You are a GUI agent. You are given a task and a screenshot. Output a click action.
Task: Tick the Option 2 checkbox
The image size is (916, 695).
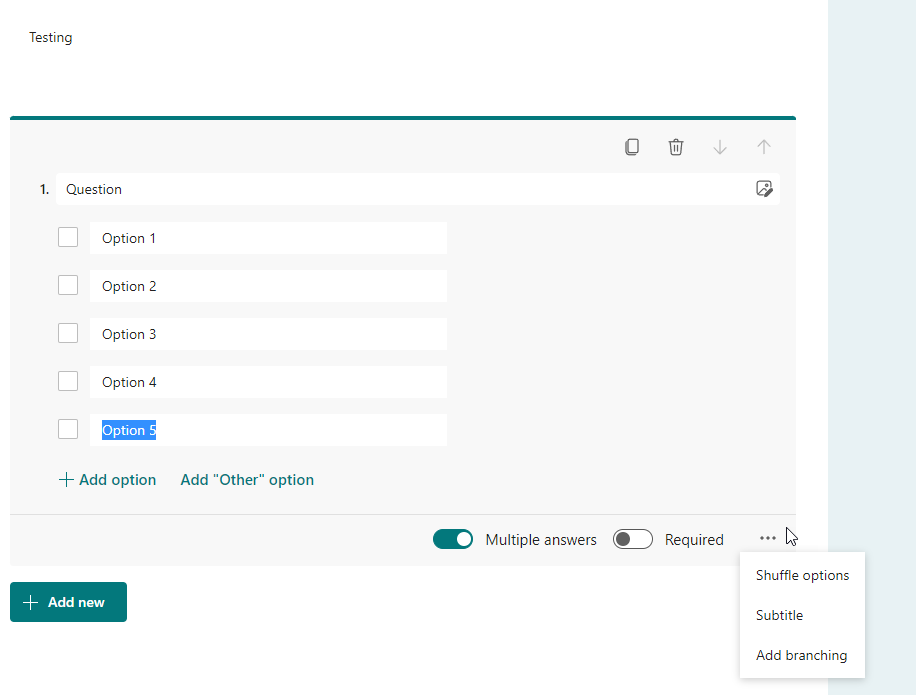coord(68,285)
